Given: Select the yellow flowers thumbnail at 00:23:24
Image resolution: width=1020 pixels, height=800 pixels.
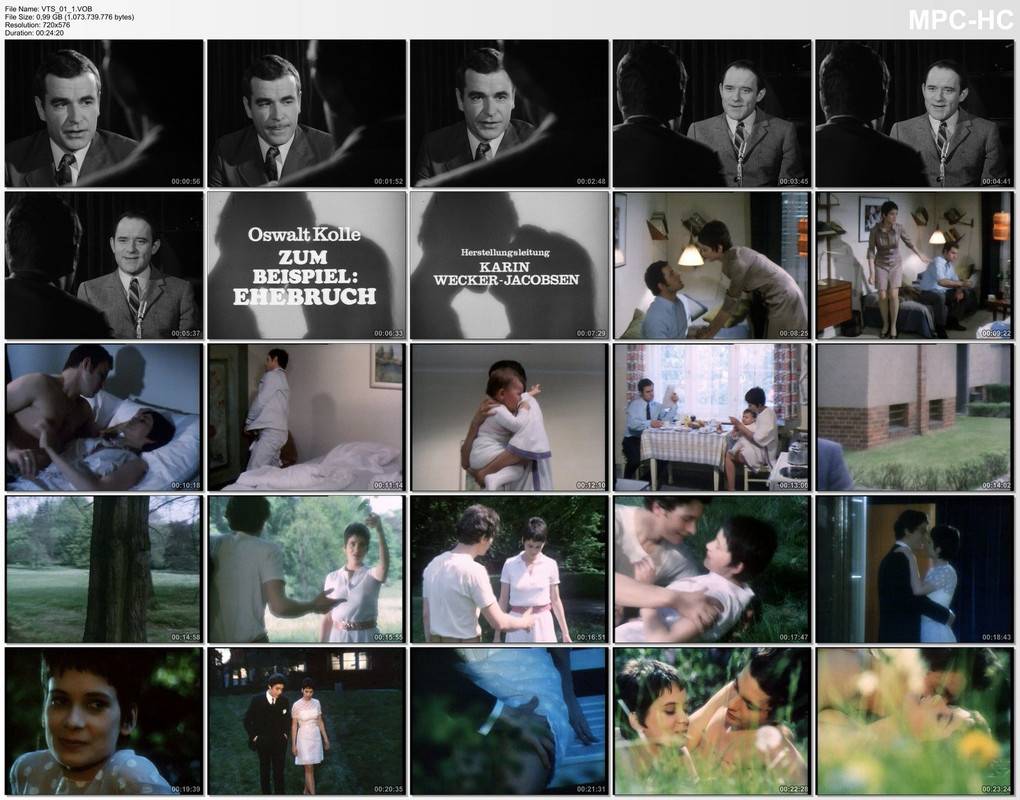Looking at the screenshot, I should pos(915,721).
